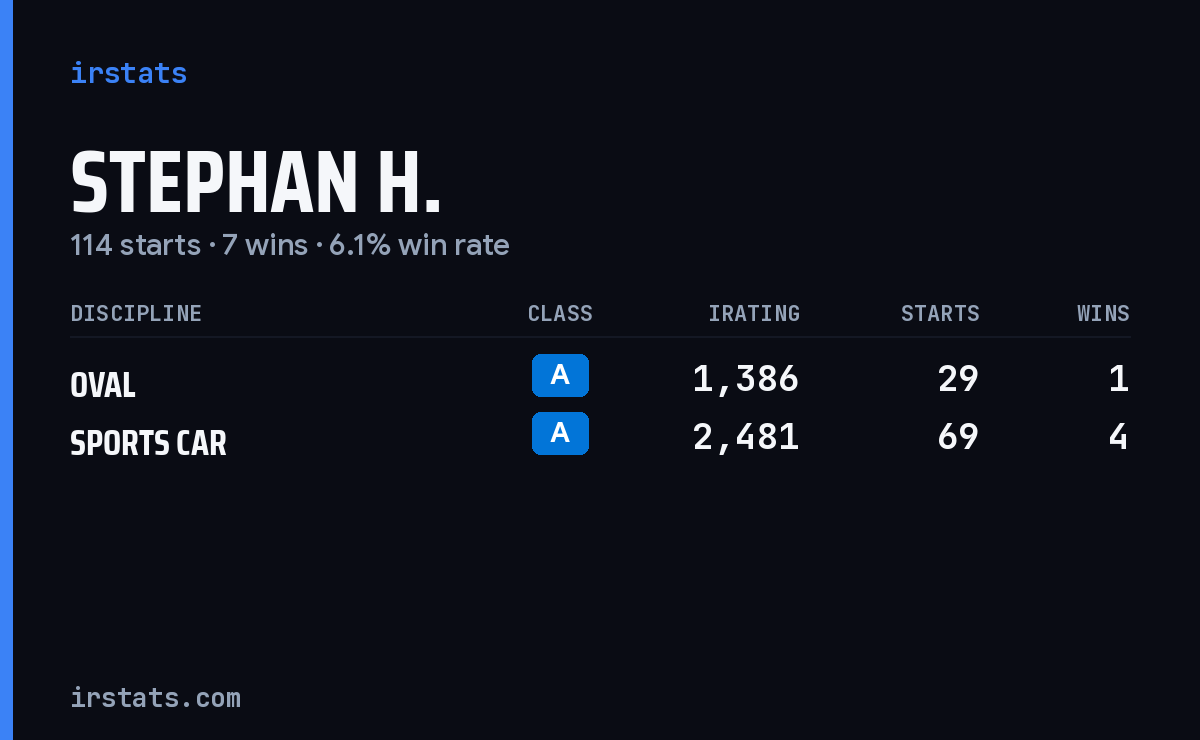Click the DISCIPLINE column header
1200x740 pixels.
pos(136,314)
